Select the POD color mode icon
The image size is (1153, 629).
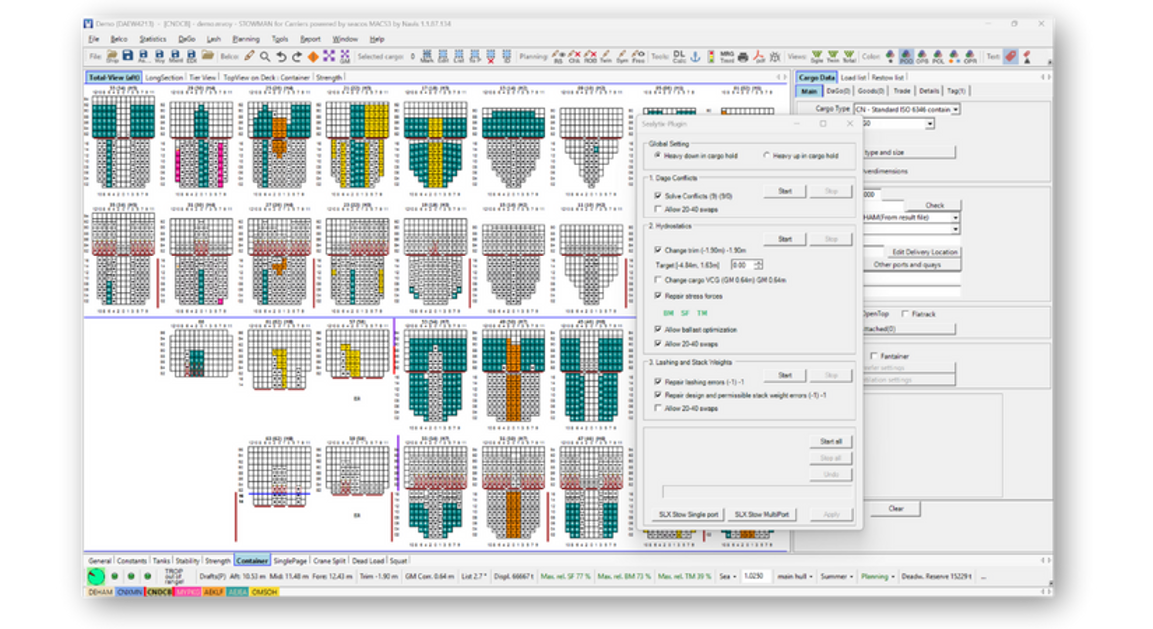[x=907, y=57]
